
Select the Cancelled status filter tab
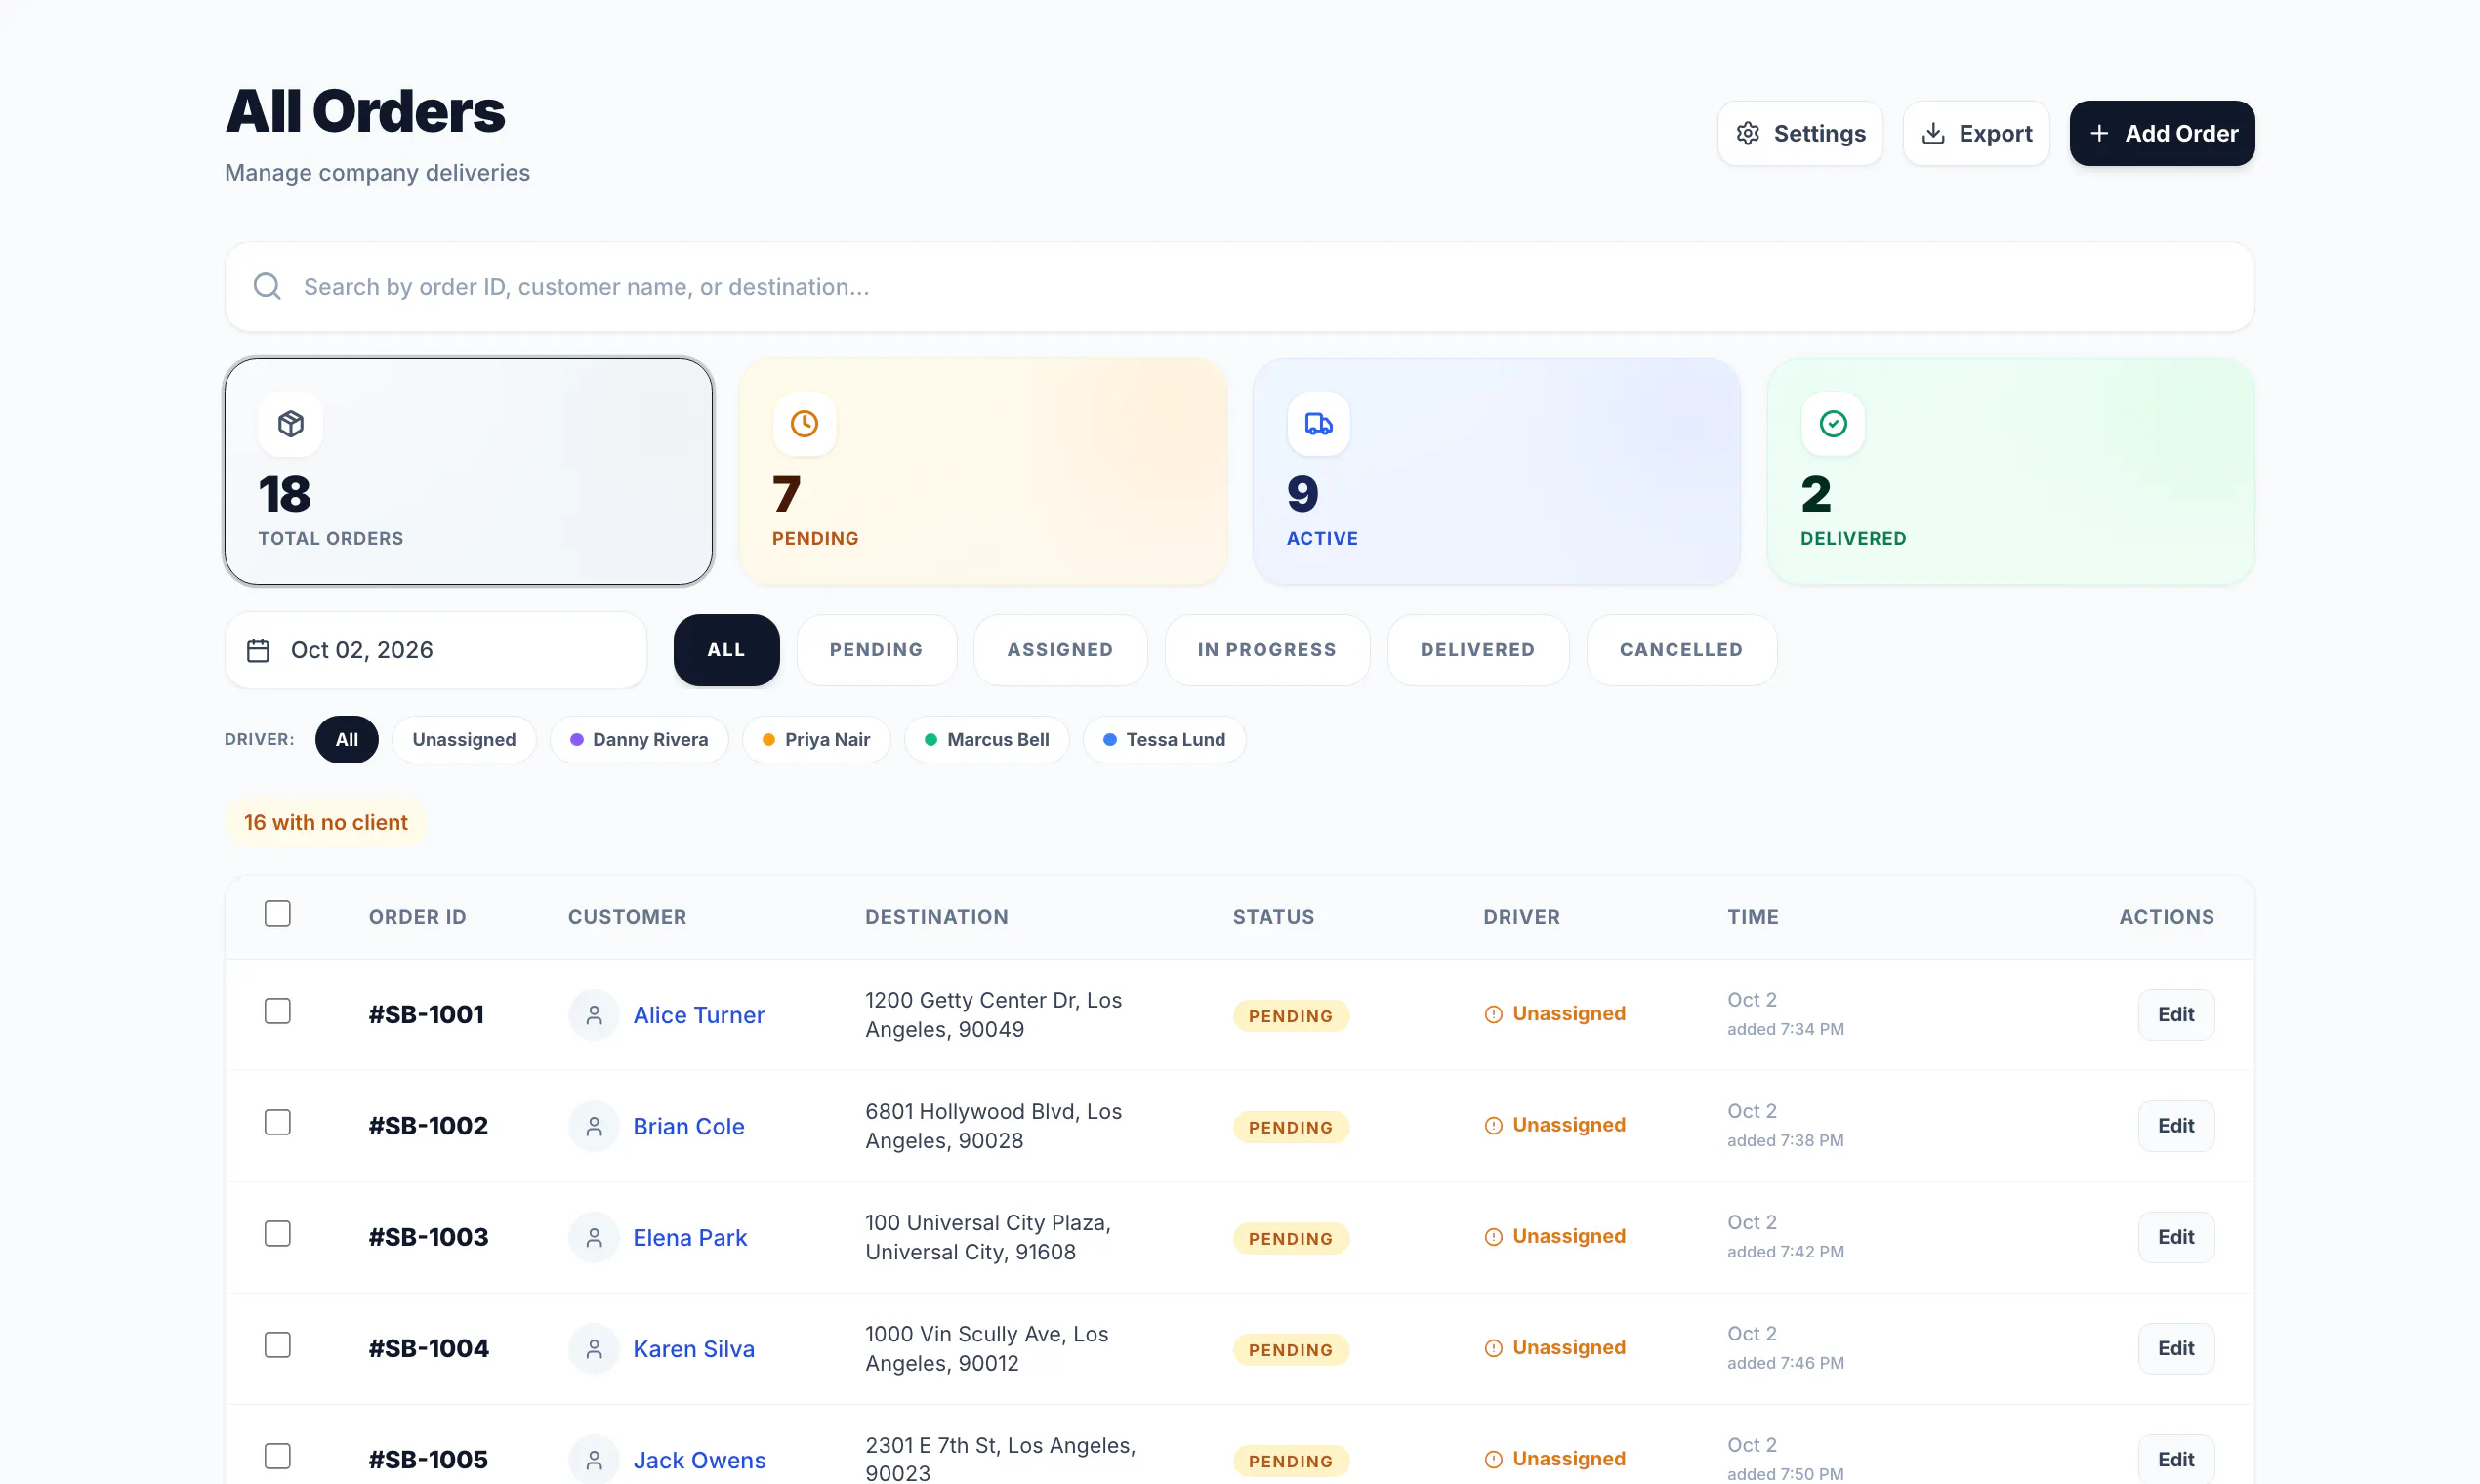[1681, 650]
